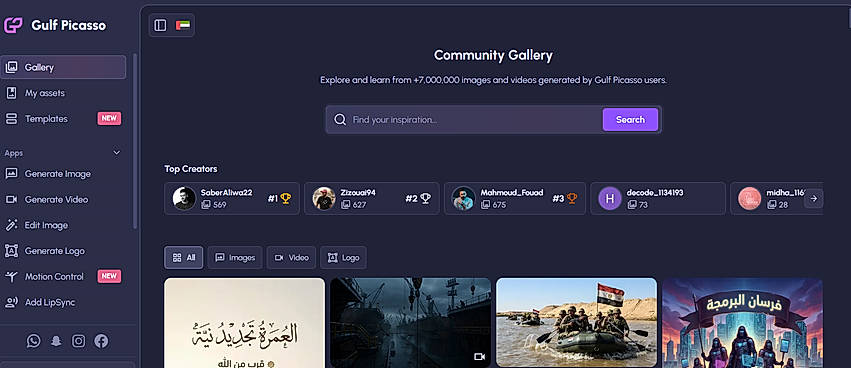Open Gallery from the sidebar
Viewport: 851px width, 368px height.
tap(63, 67)
